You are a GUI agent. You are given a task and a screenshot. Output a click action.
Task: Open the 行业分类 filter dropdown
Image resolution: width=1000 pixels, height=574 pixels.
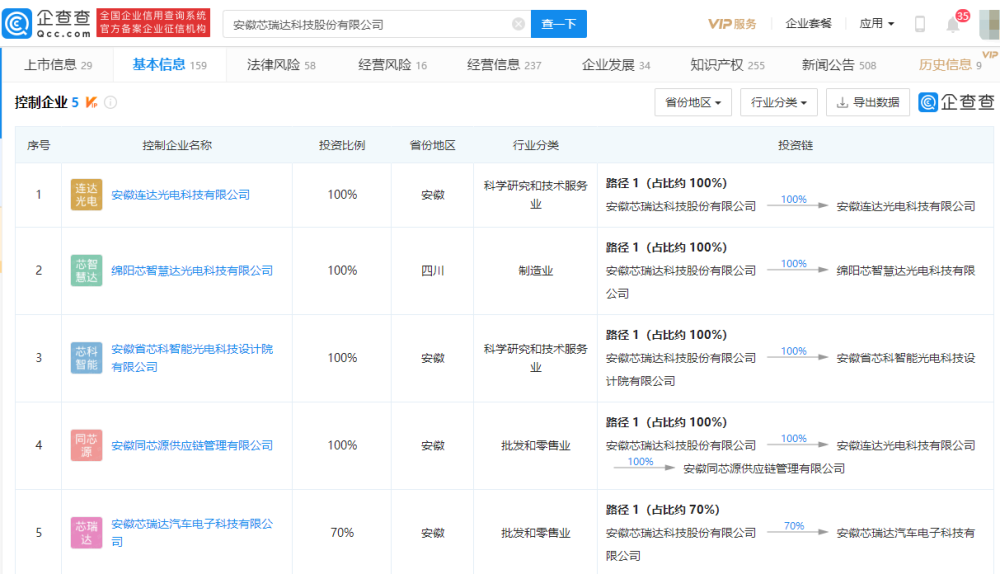point(779,102)
